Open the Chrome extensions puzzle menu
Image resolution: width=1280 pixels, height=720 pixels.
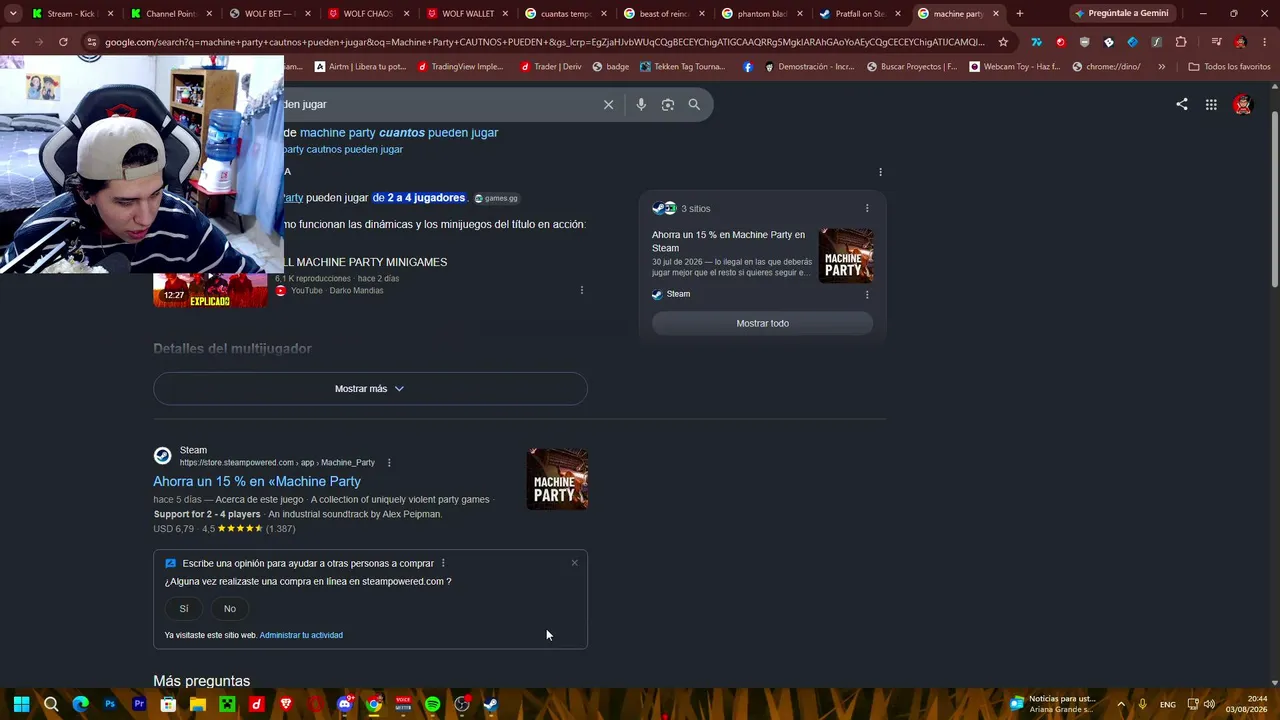tap(1181, 42)
